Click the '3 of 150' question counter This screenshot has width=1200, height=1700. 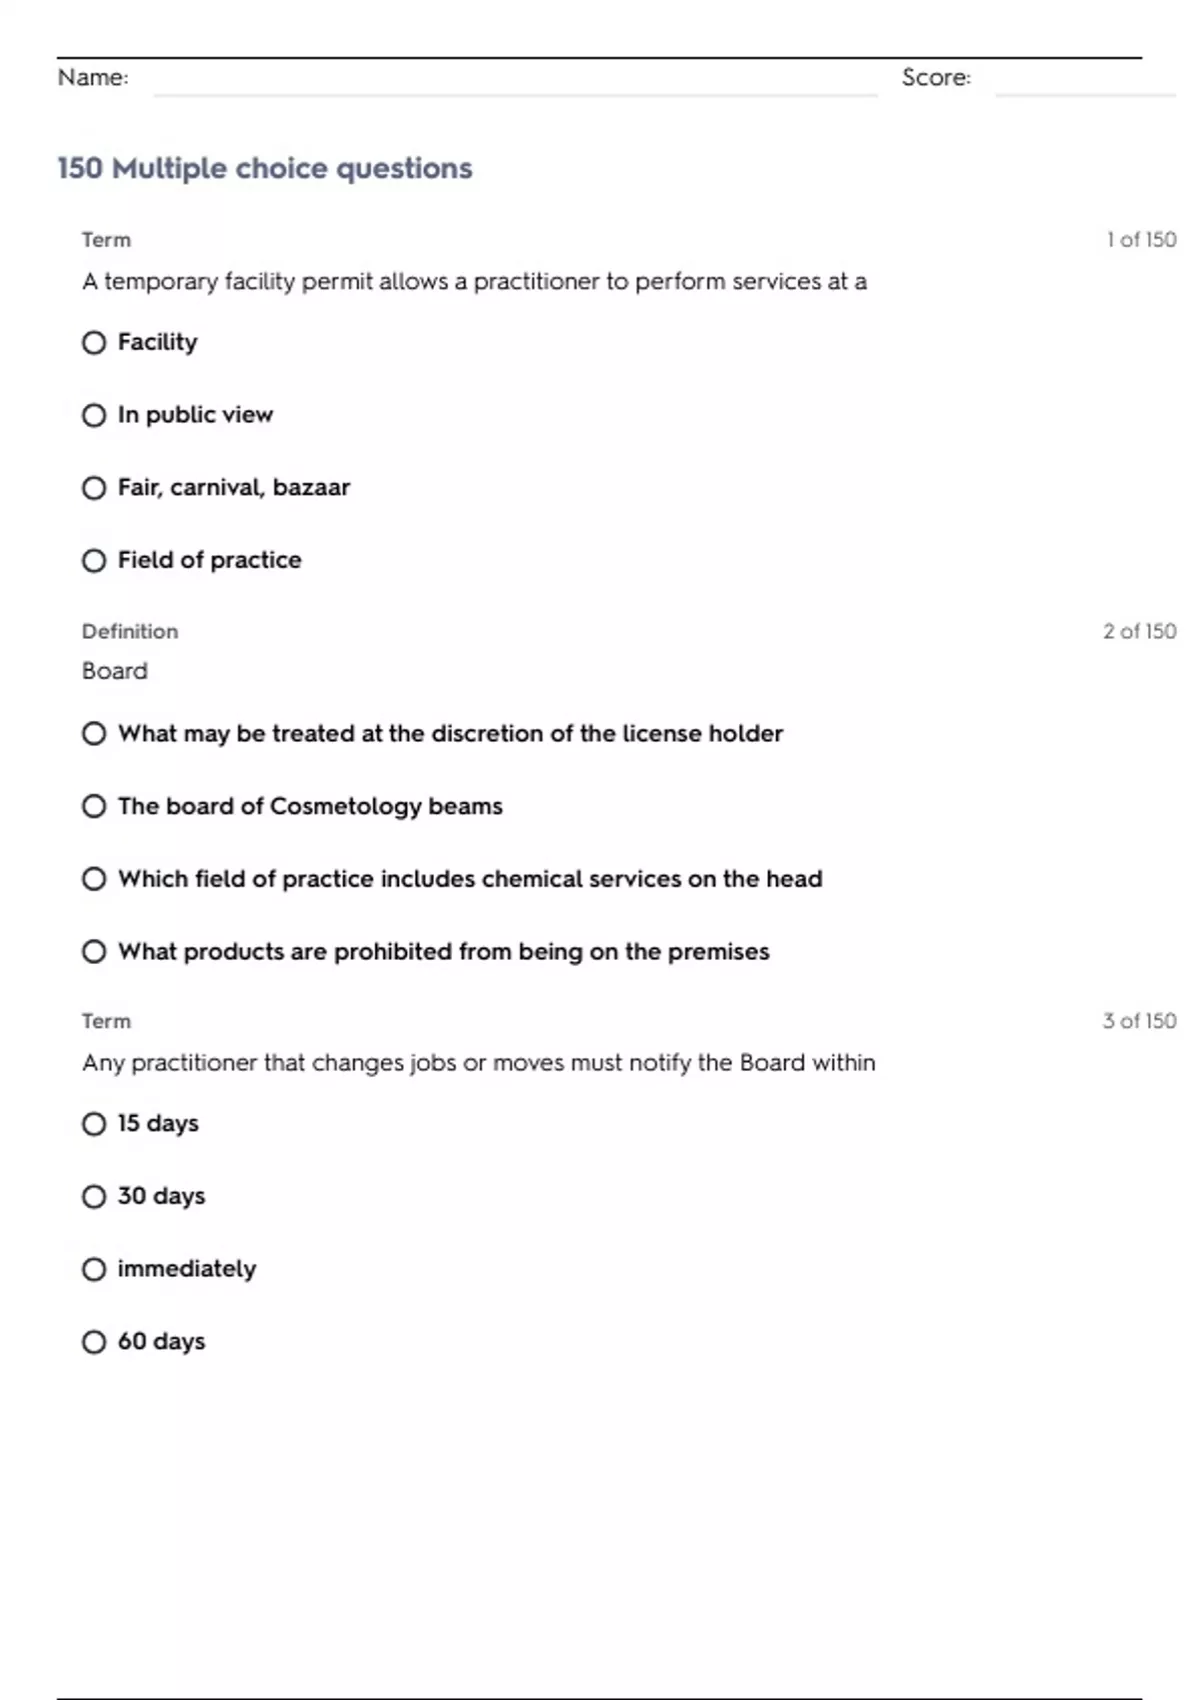1139,1021
